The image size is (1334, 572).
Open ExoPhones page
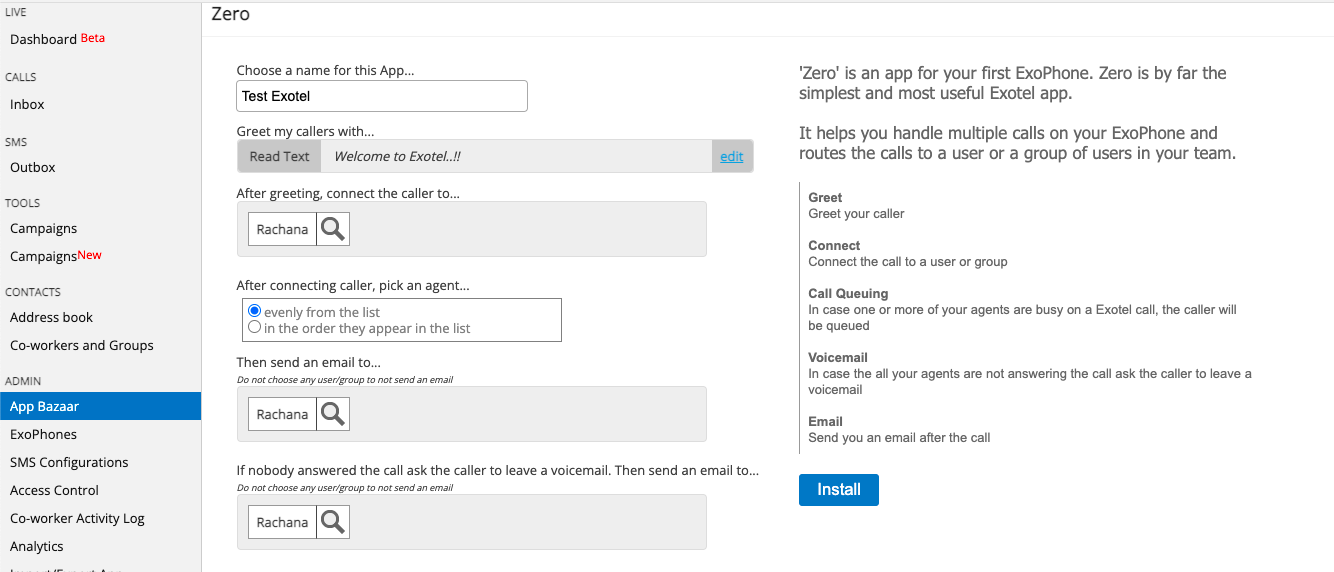click(43, 434)
